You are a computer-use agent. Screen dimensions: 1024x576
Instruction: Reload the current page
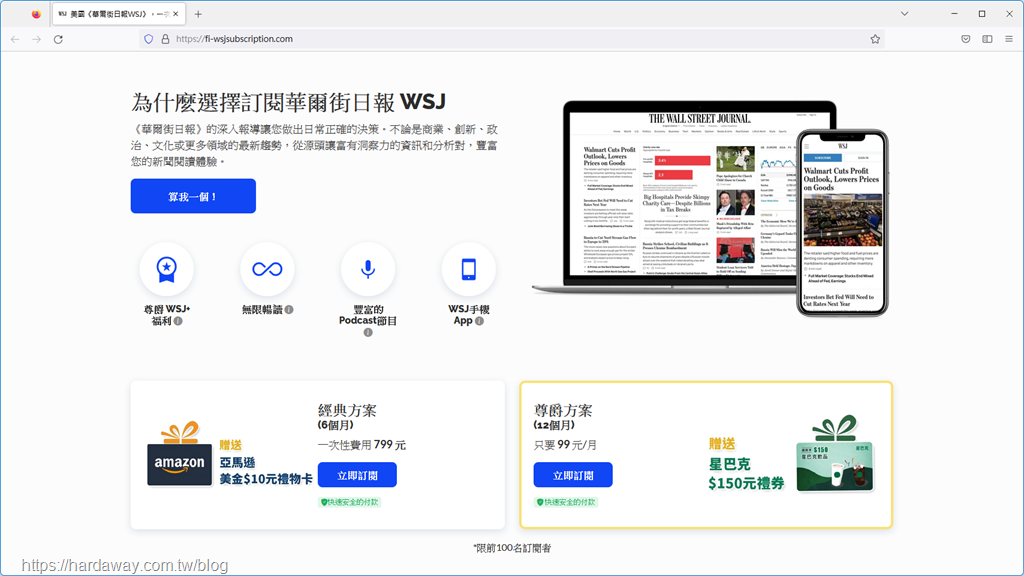[58, 39]
